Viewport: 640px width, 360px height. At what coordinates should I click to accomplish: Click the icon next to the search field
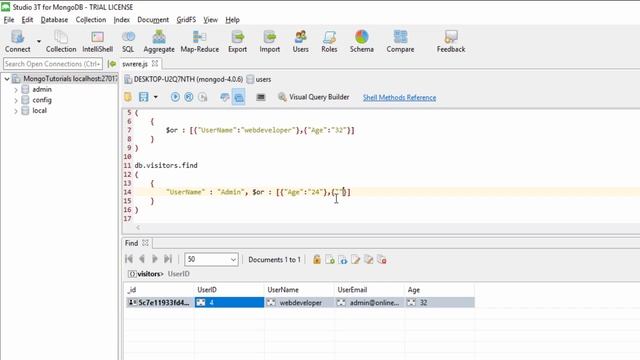[x=112, y=64]
